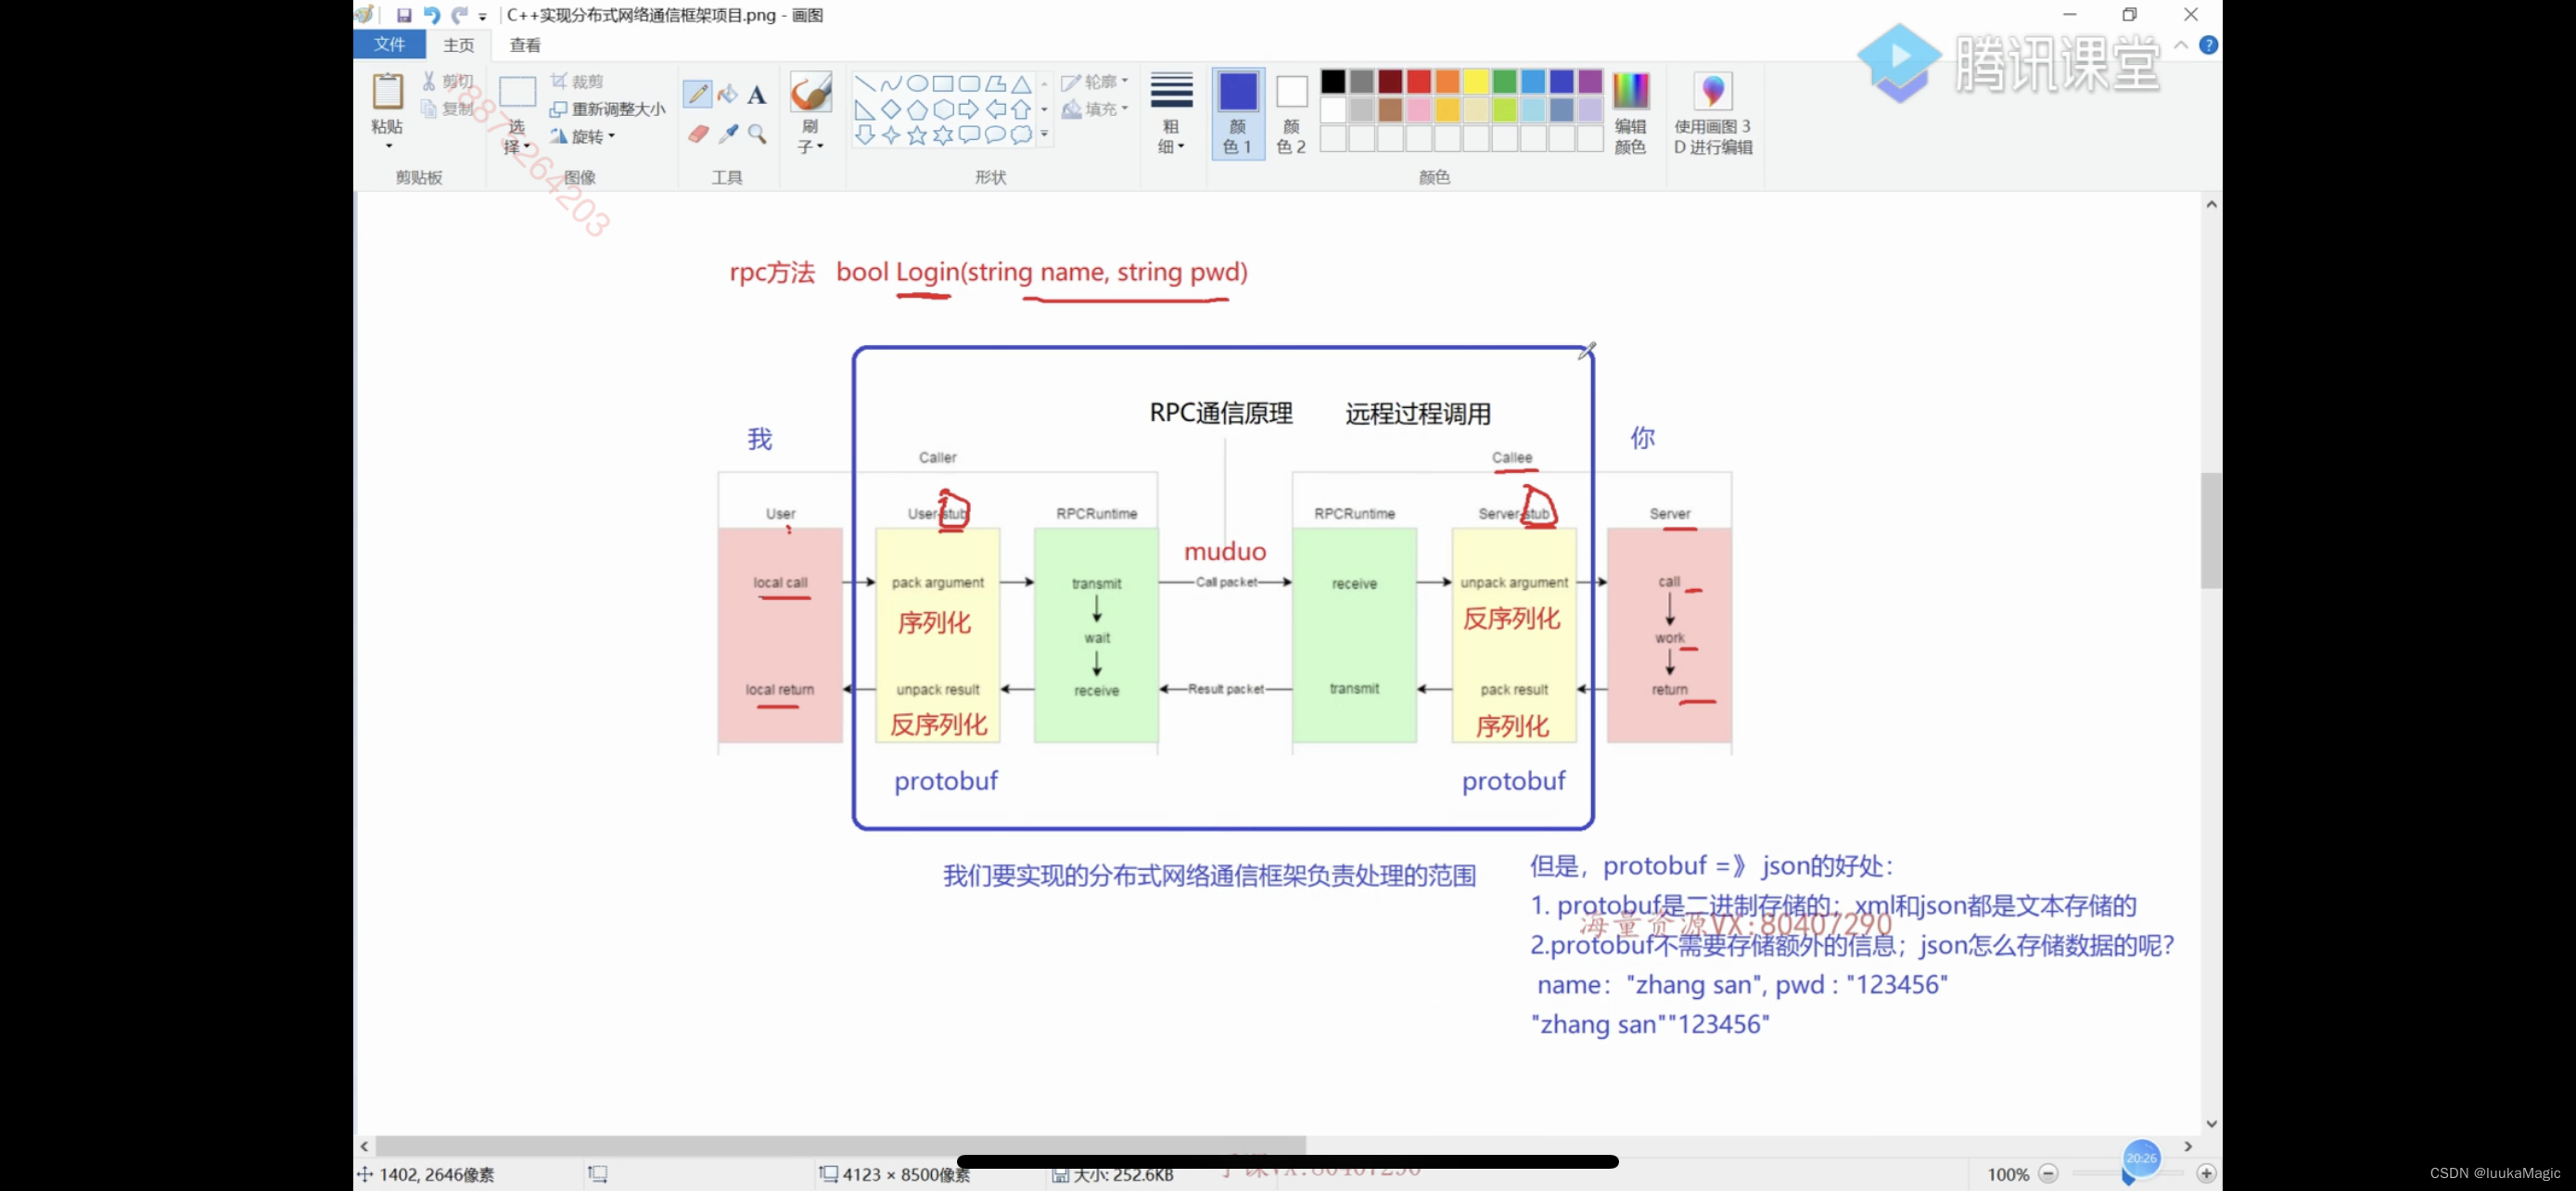
Task: Choose the Rounded rectangle shape
Action: coord(968,84)
